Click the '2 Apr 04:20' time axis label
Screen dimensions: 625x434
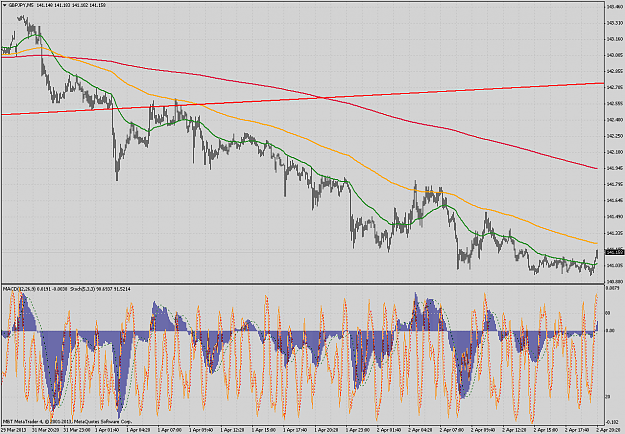coord(420,430)
